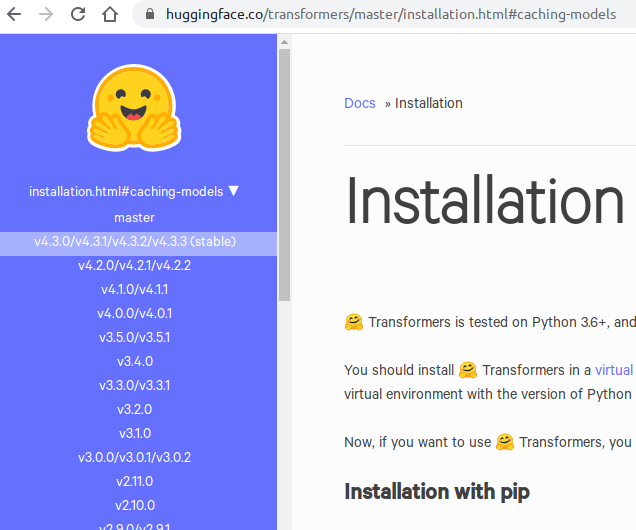
Task: Open docs version v3.2.0
Action: (134, 409)
